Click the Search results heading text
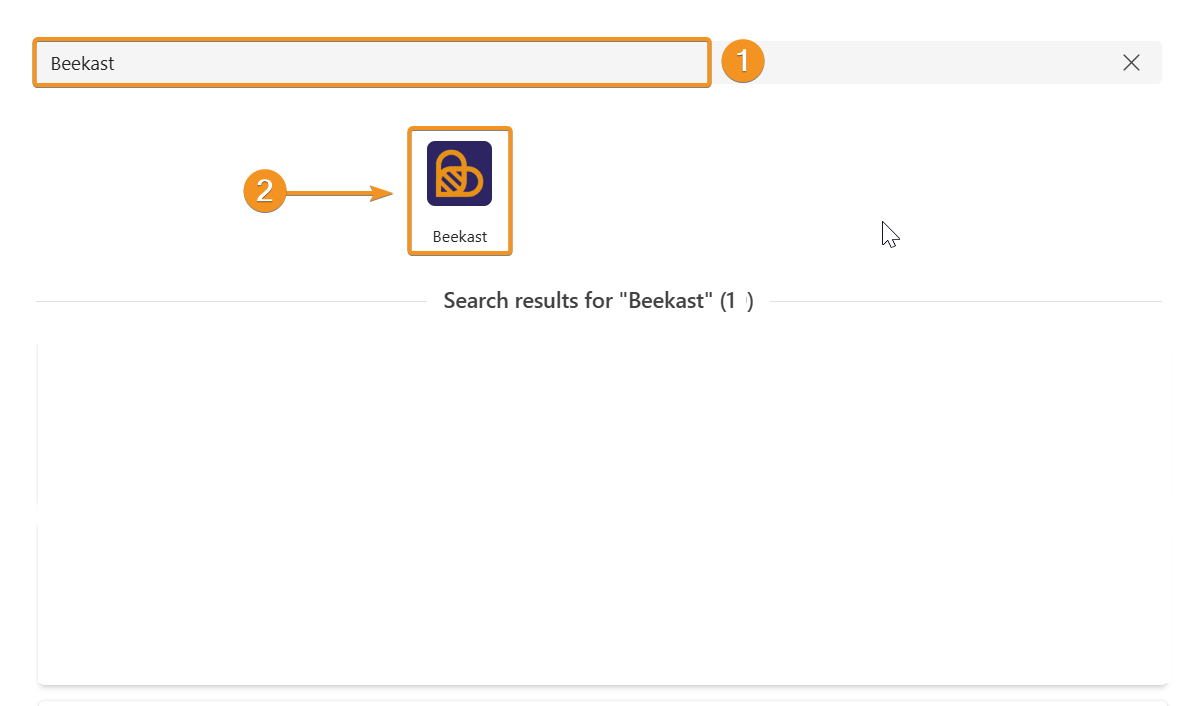Viewport: 1195px width, 706px height. click(x=598, y=300)
